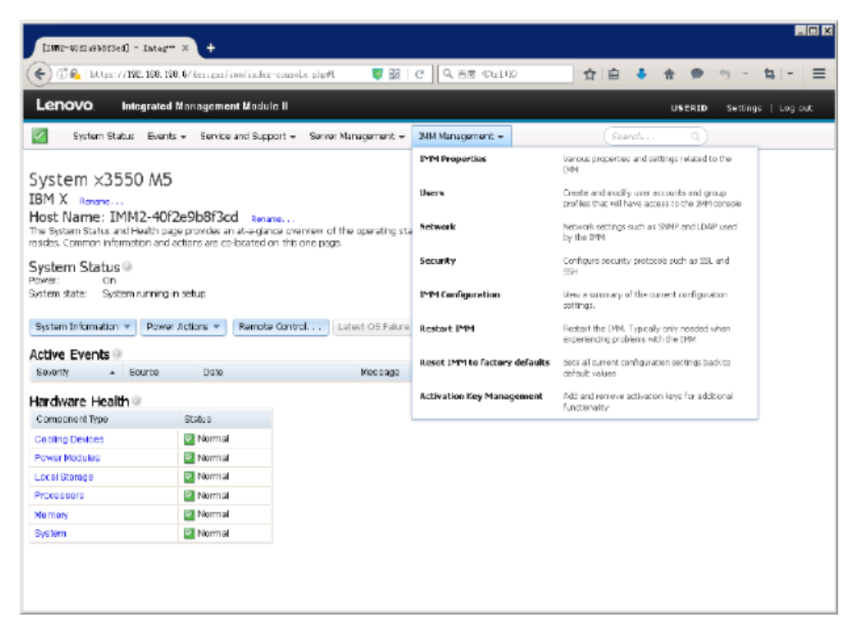The width and height of the screenshot is (859, 624).
Task: Click Rename link next to IBM X
Action: click(x=101, y=202)
